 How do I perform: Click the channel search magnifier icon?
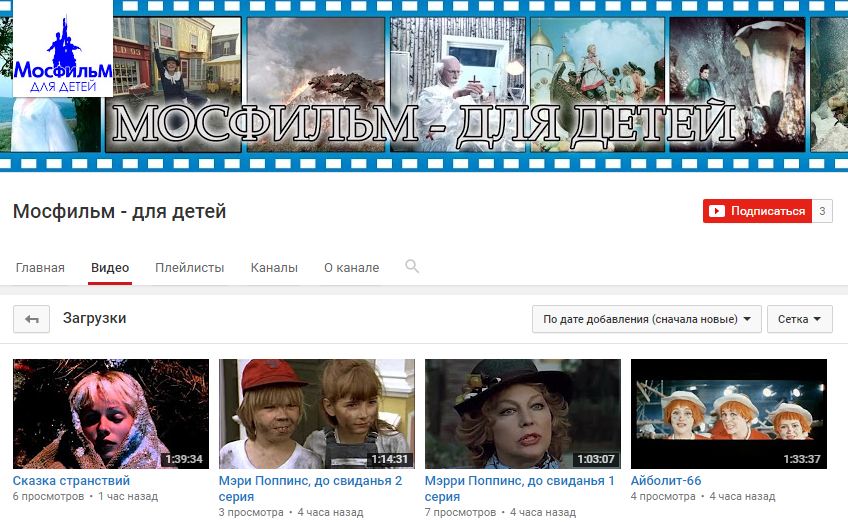pos(412,267)
